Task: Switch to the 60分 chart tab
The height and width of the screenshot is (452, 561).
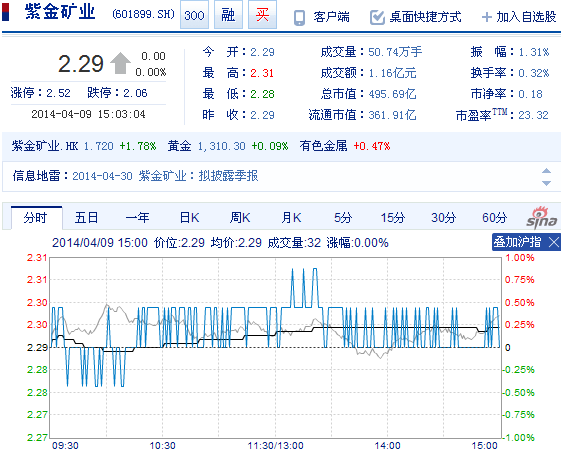Action: [x=494, y=218]
